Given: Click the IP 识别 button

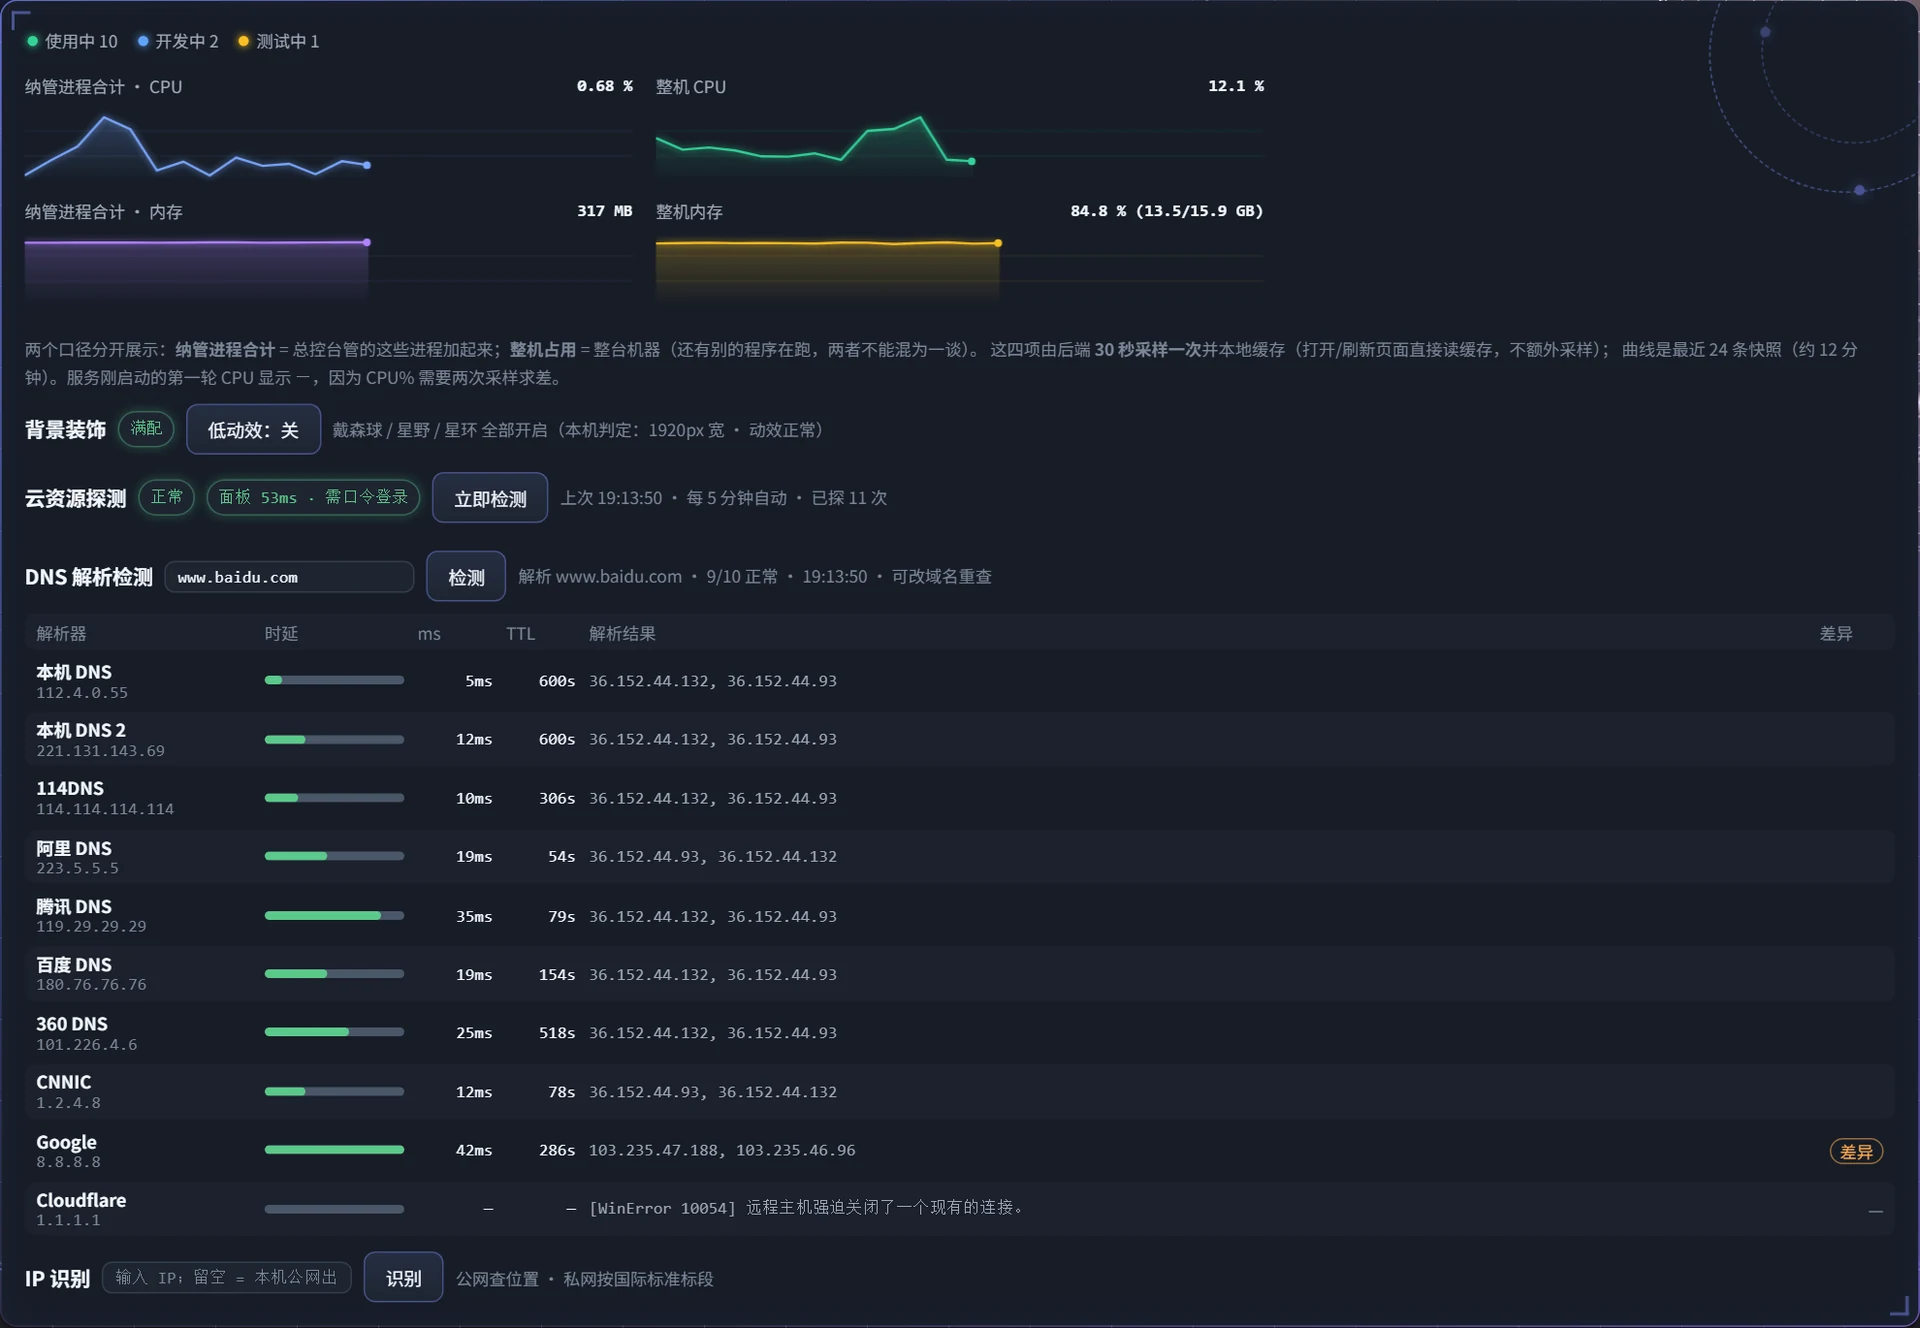Looking at the screenshot, I should point(403,1278).
